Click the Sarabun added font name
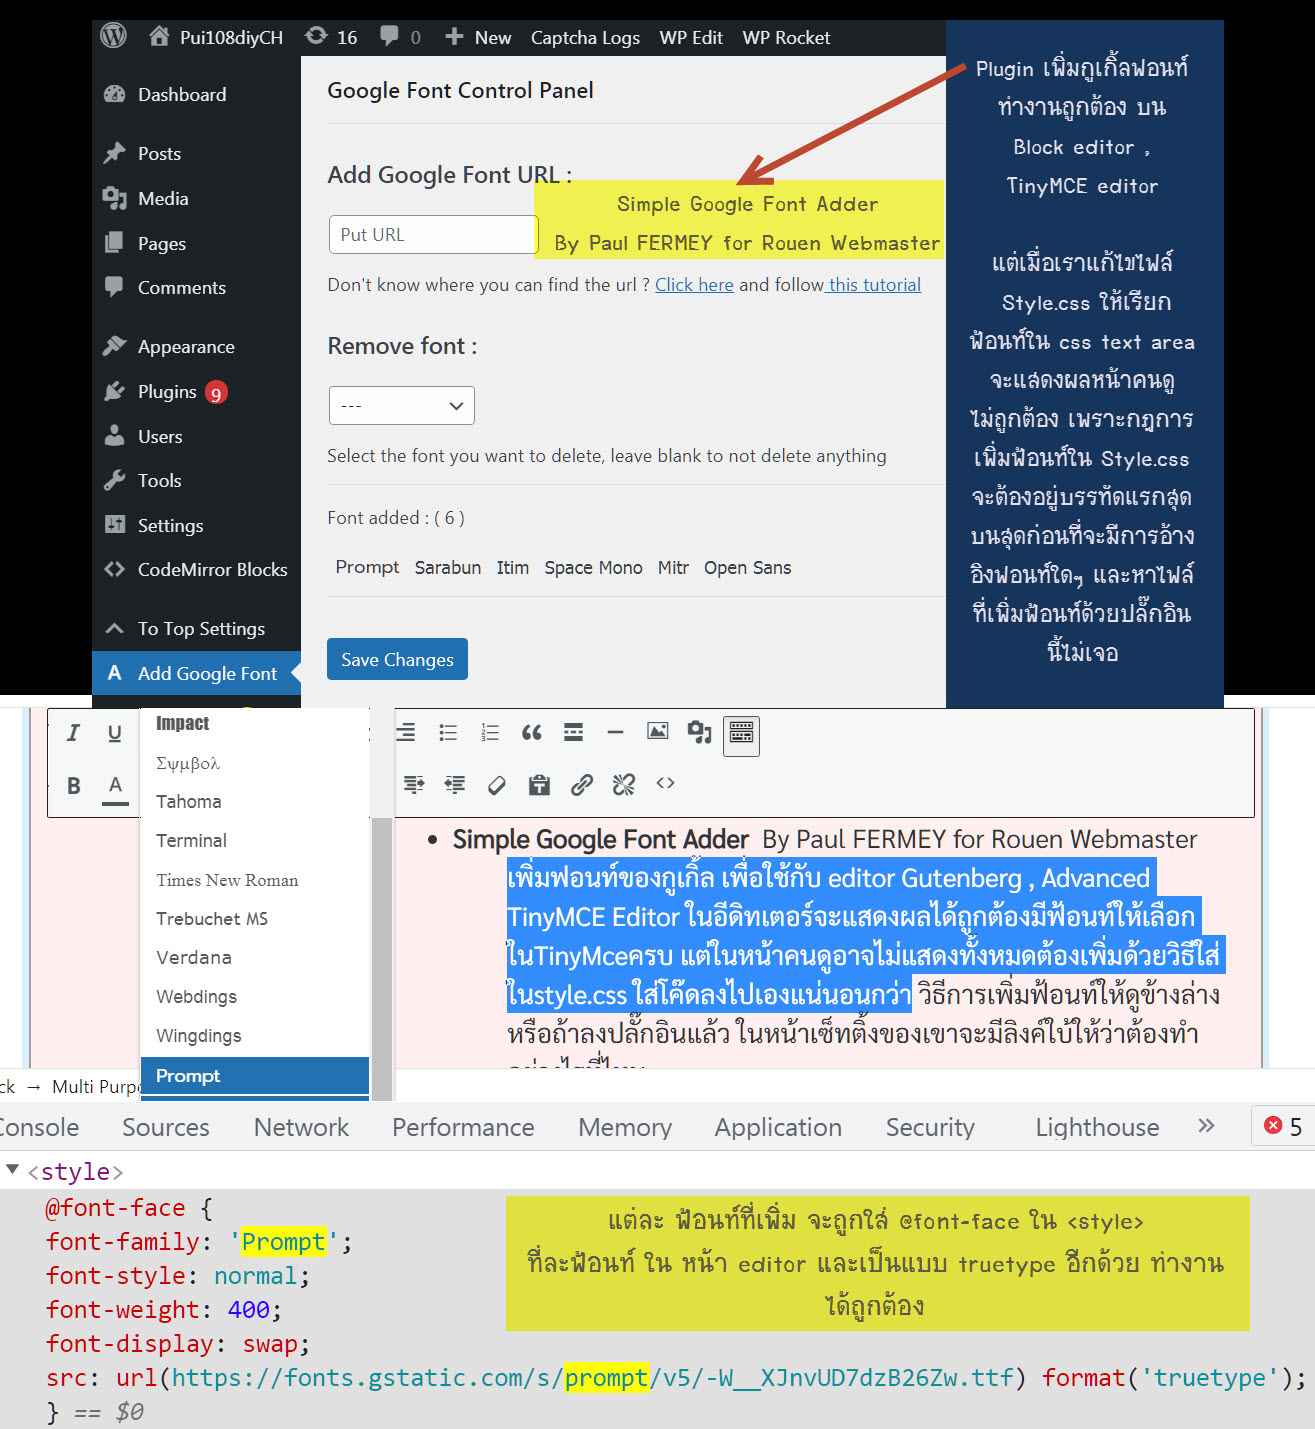This screenshot has height=1429, width=1315. pos(448,567)
